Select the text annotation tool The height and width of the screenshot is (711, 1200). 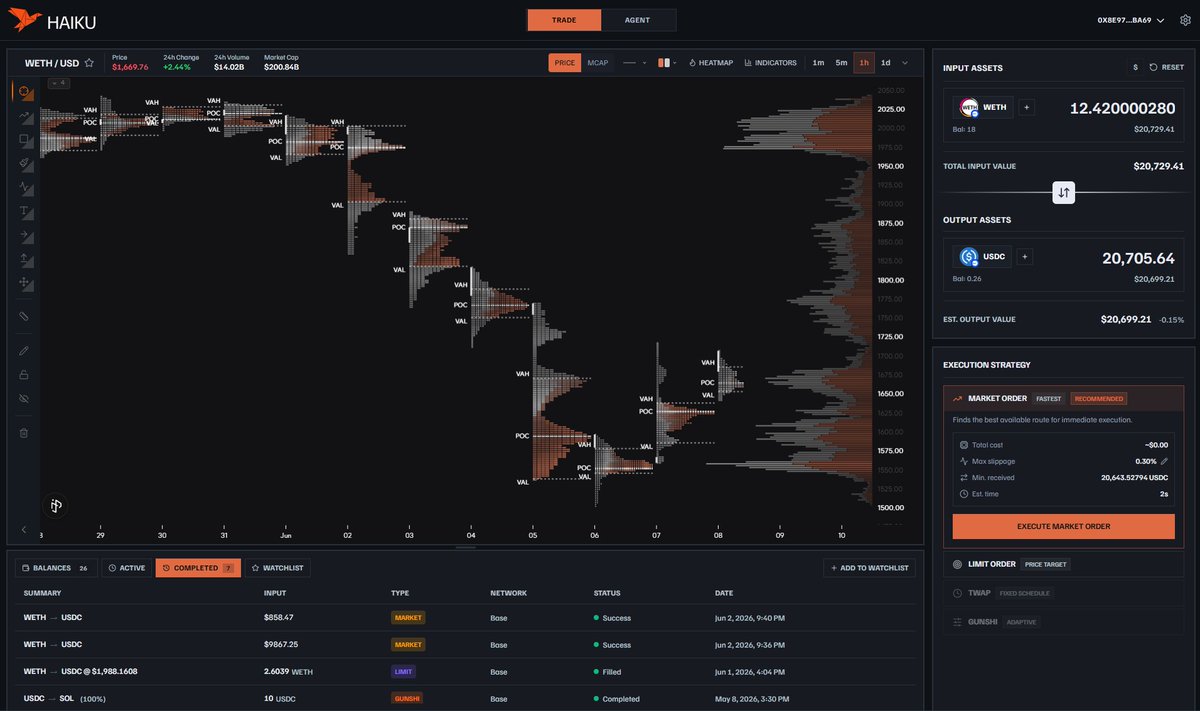[x=24, y=211]
